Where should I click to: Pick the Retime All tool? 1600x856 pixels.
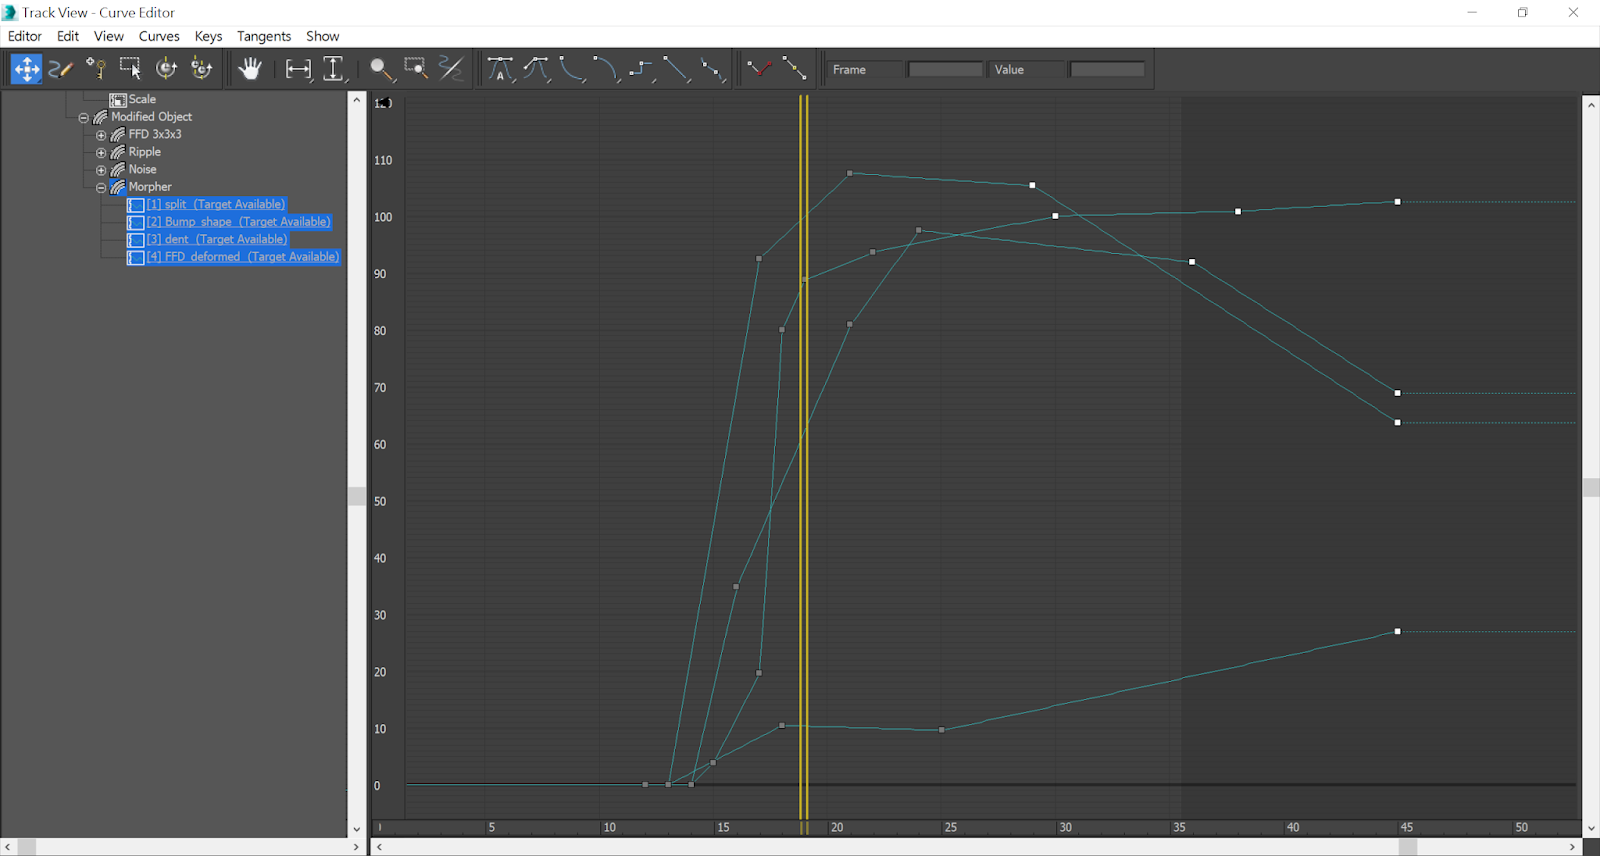(202, 69)
